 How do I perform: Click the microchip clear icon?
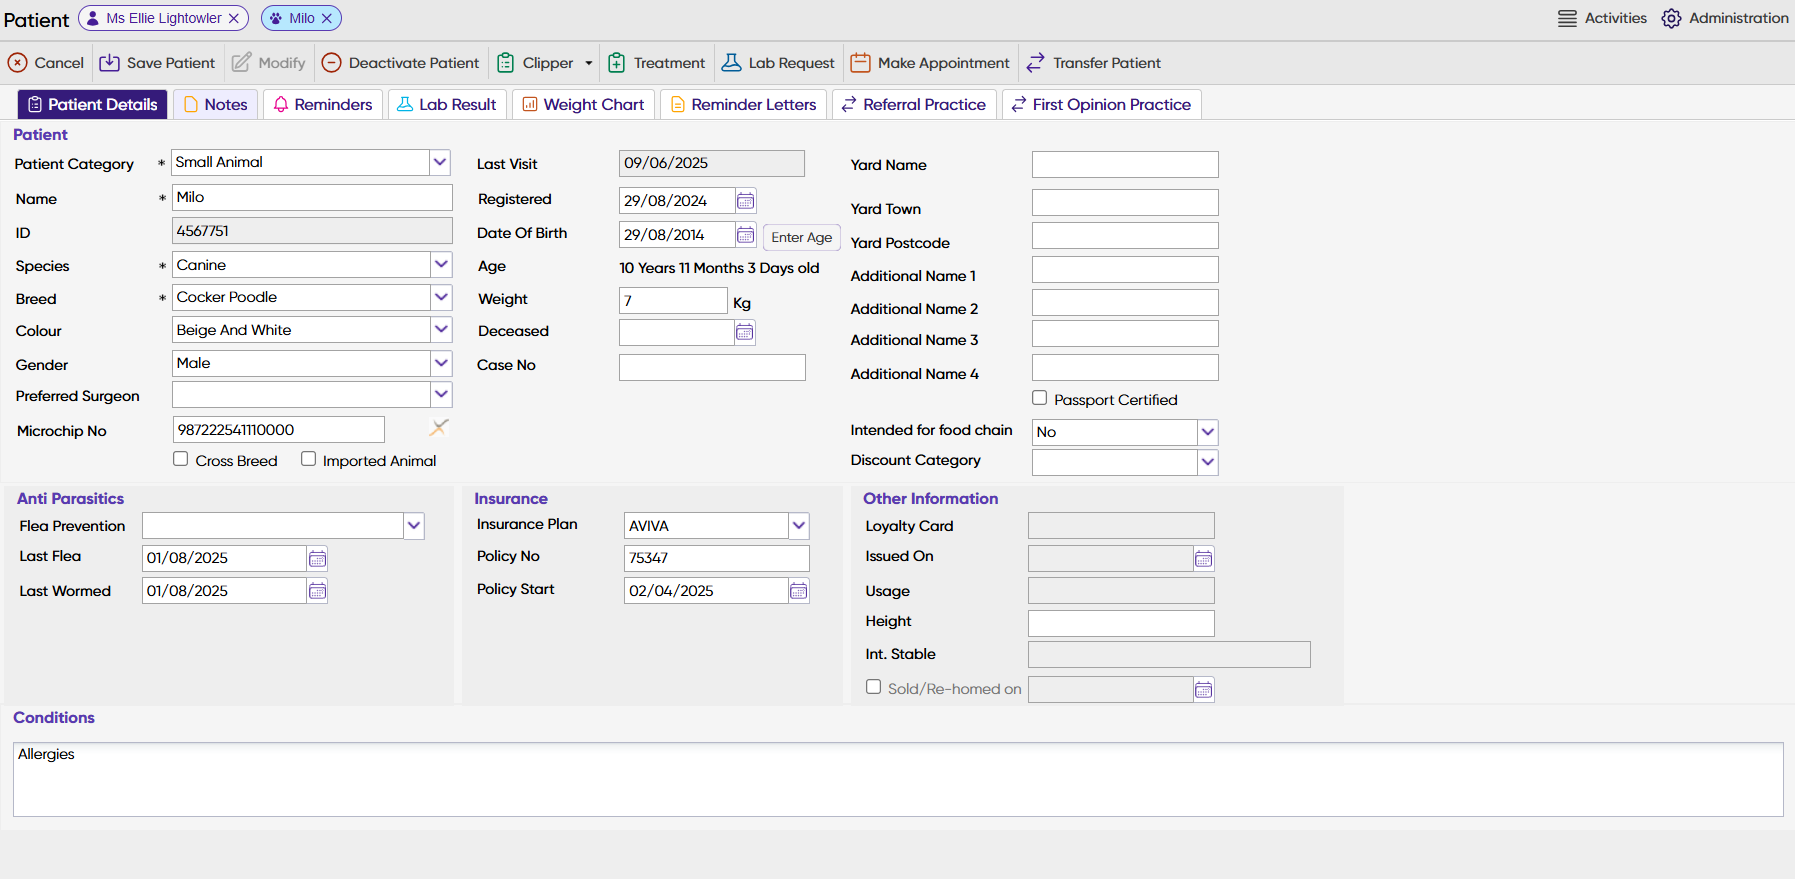coord(439,428)
